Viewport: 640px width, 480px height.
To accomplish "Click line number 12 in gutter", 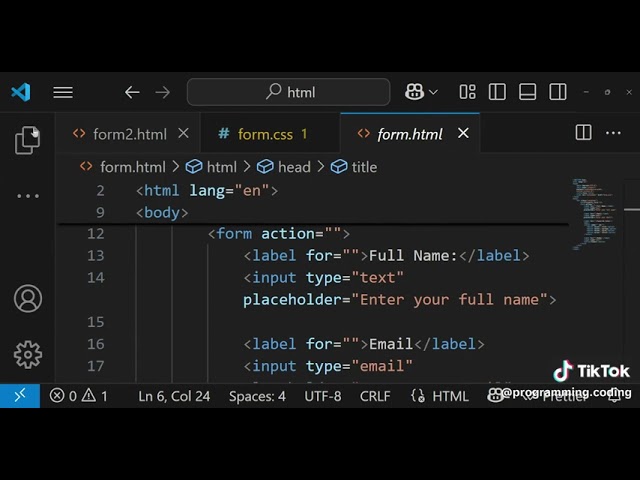I will [x=96, y=234].
